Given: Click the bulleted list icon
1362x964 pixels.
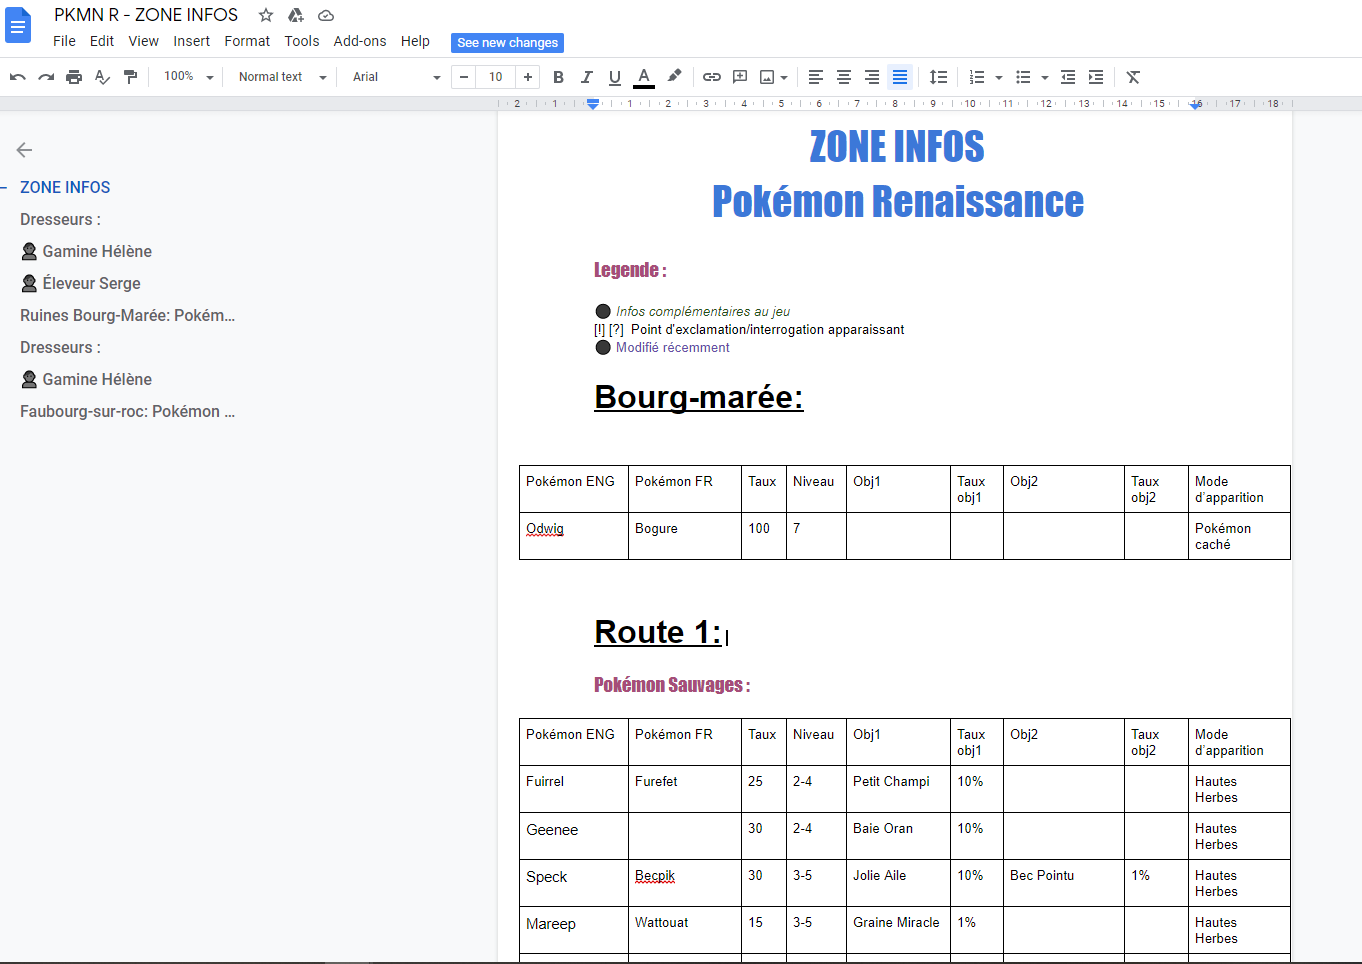Looking at the screenshot, I should (1023, 77).
